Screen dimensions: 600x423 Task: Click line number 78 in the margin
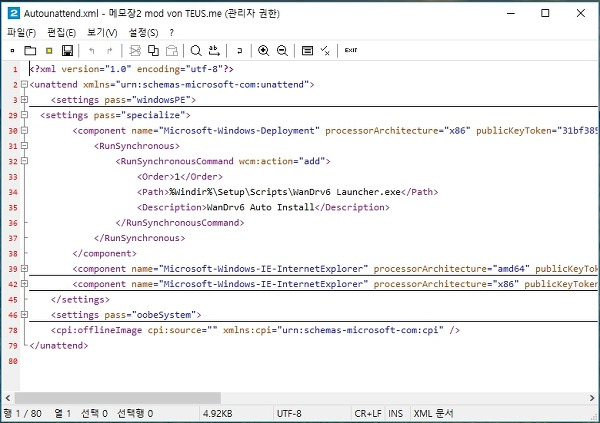pyautogui.click(x=13, y=330)
